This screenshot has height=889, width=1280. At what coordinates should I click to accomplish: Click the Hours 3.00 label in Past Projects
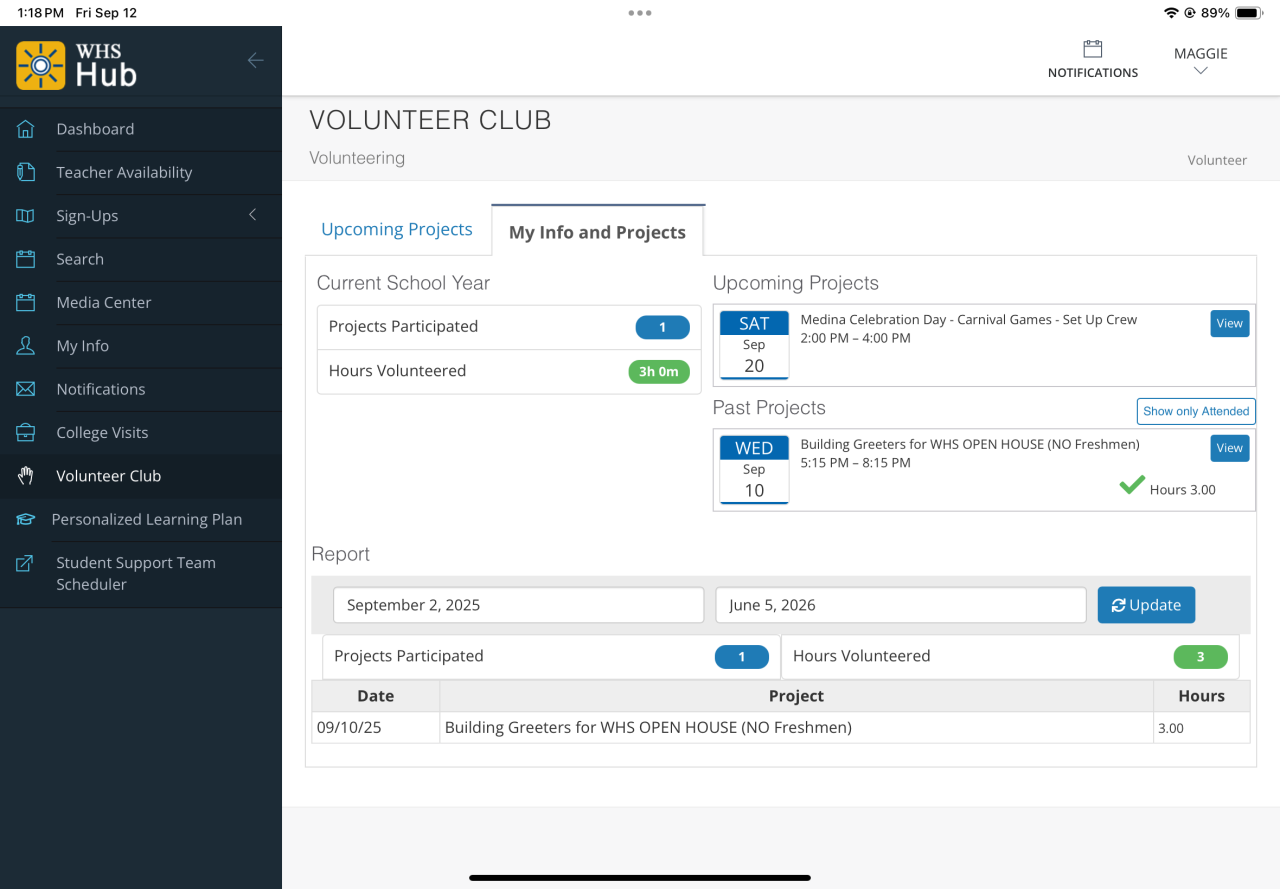[1183, 490]
